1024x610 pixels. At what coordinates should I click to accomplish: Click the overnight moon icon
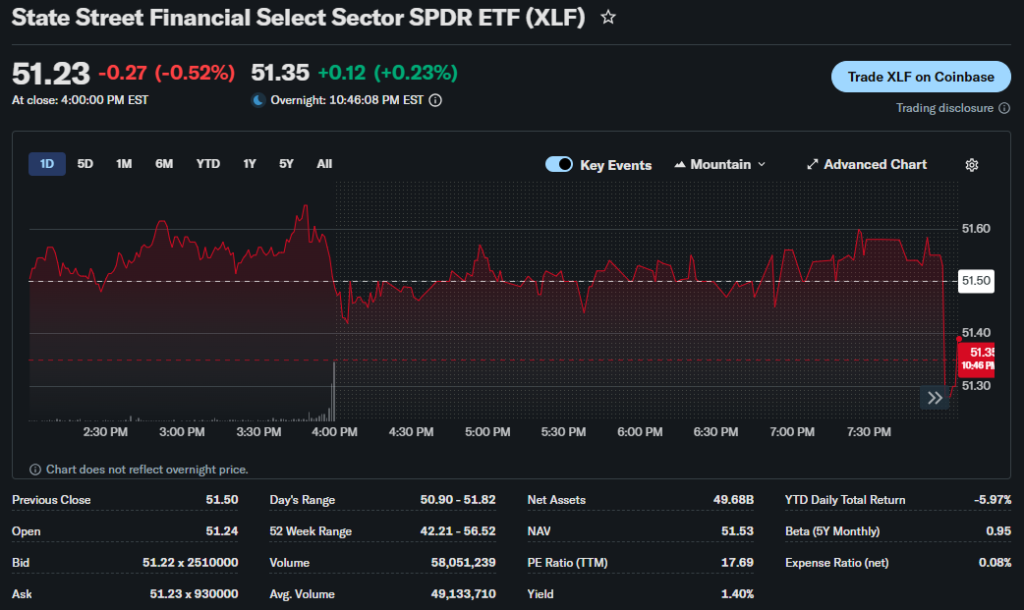258,100
